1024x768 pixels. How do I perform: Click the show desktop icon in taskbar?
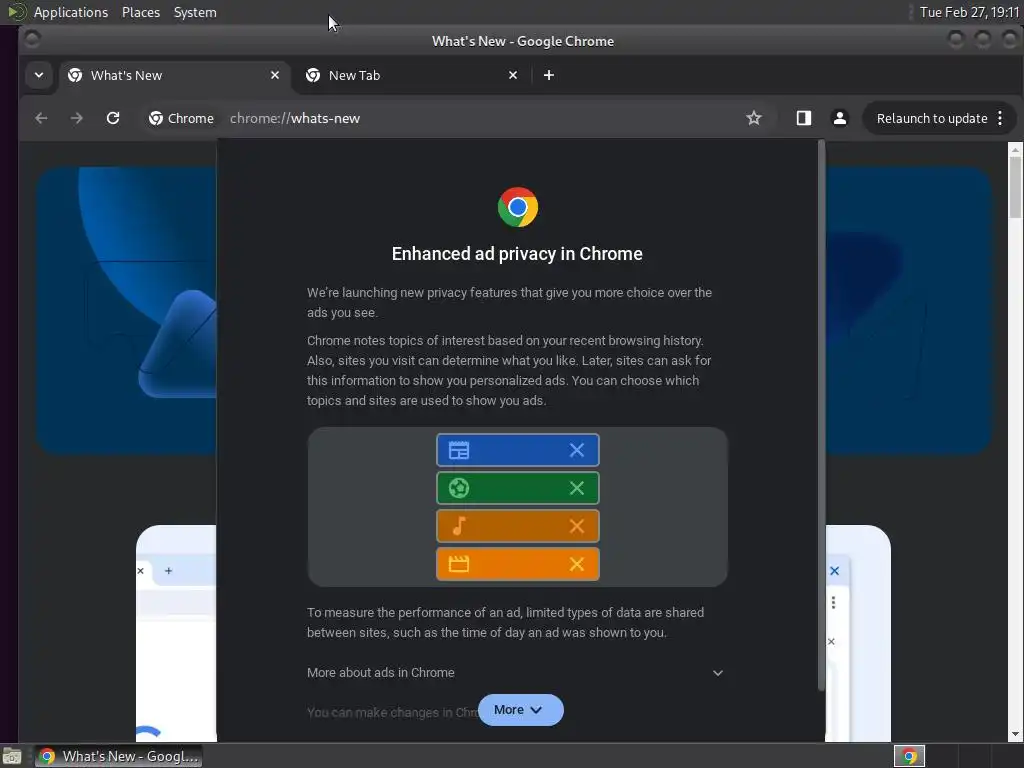(x=12, y=756)
